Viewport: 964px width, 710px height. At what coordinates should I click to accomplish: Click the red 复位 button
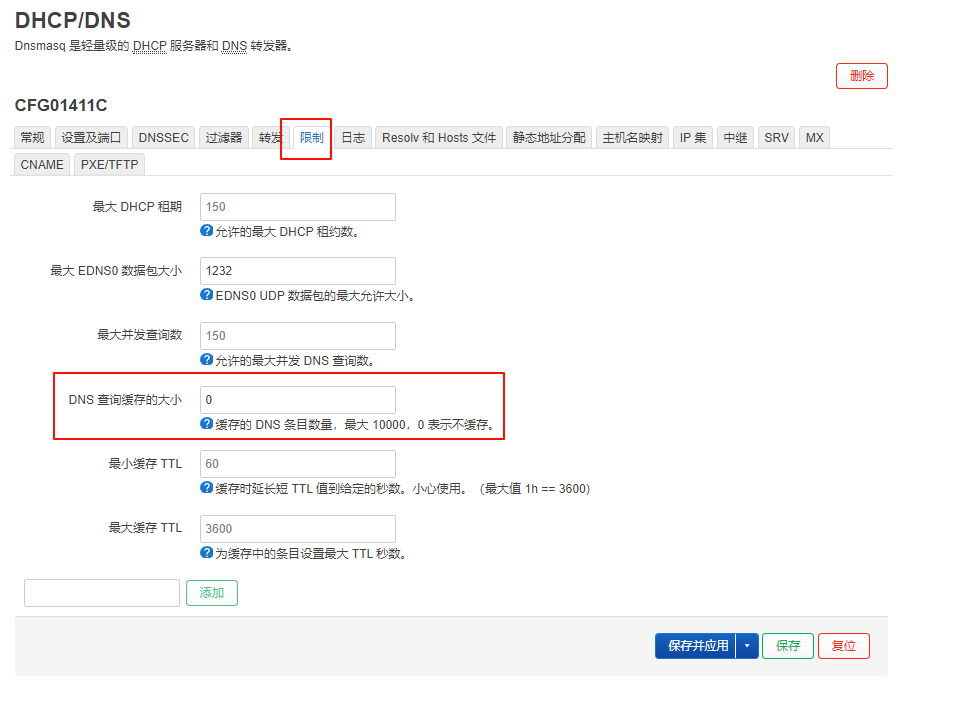844,646
